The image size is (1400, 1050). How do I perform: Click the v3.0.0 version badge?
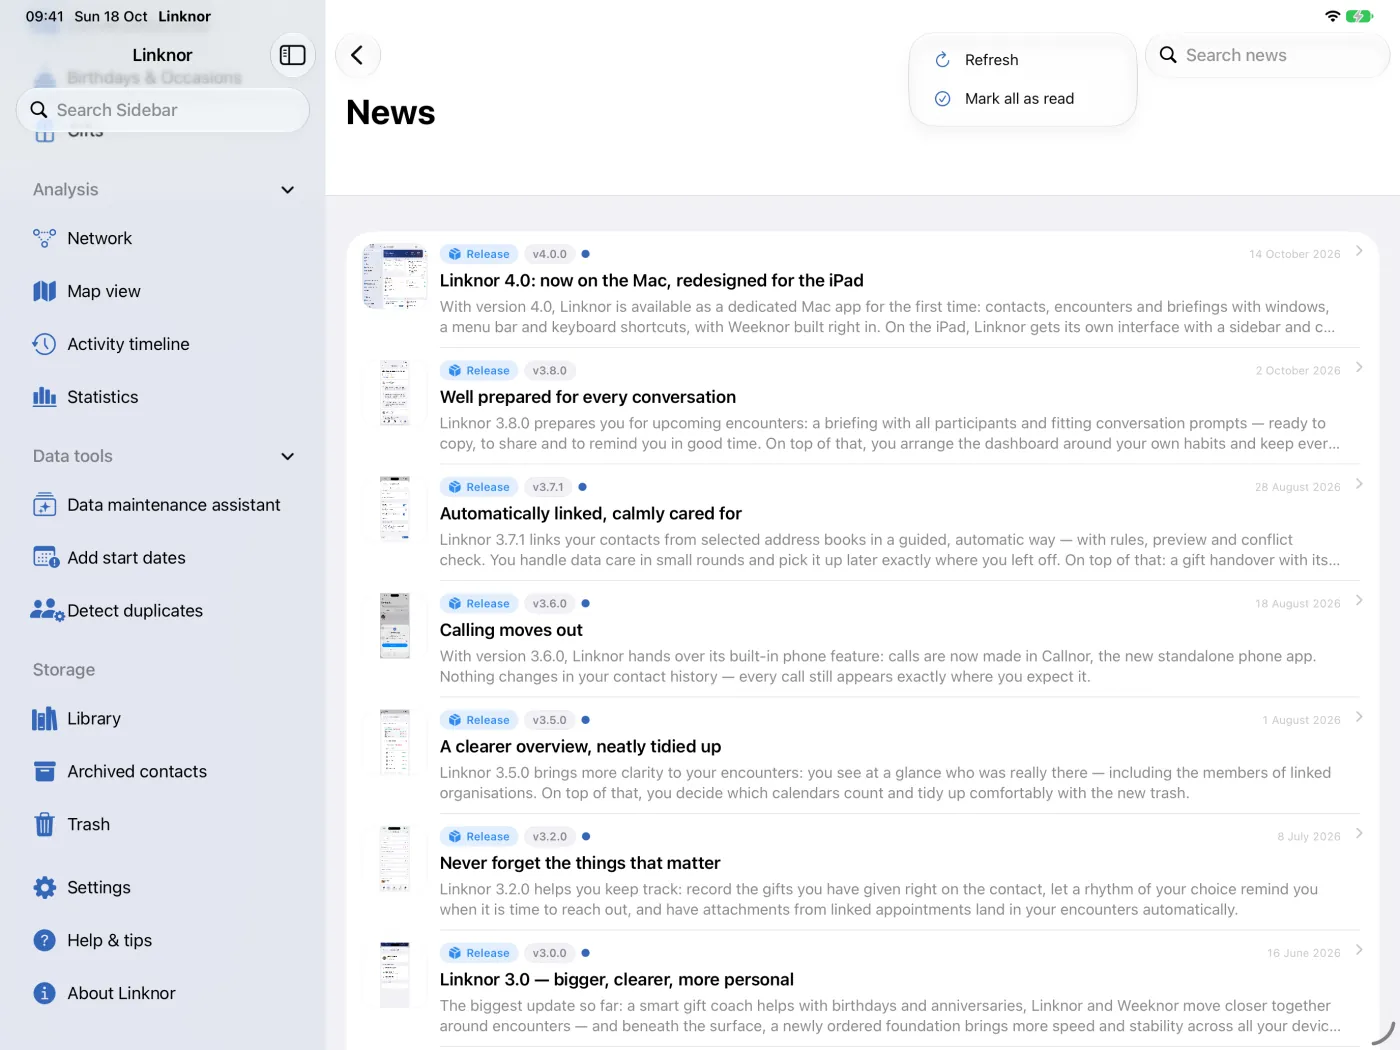point(549,953)
